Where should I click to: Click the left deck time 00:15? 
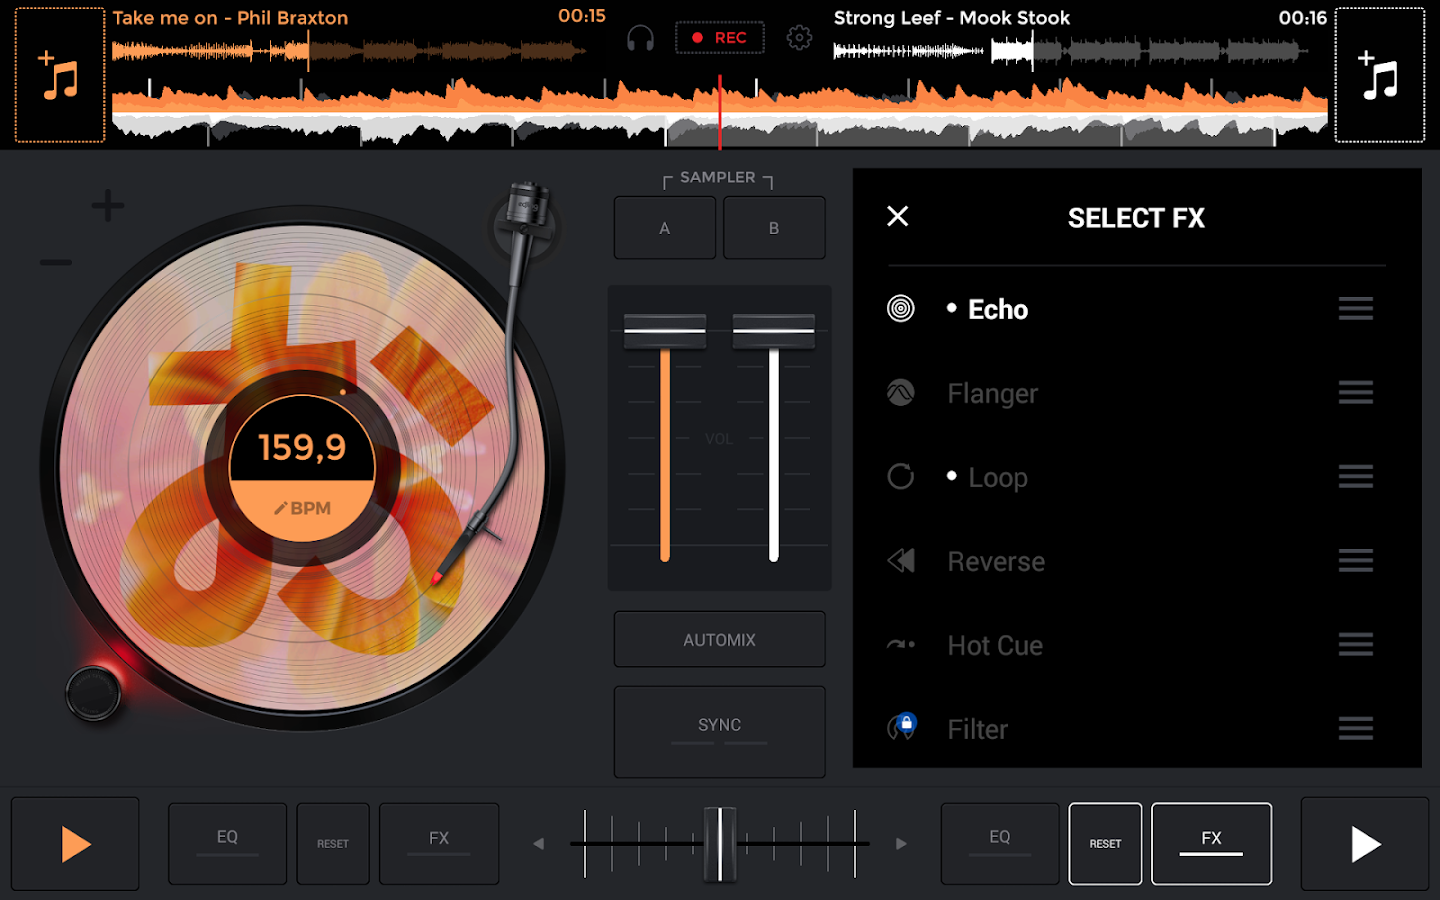pos(582,17)
